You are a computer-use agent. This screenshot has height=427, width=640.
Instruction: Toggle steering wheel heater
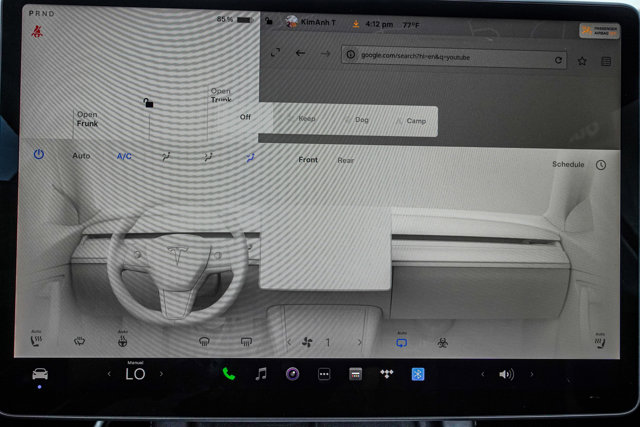pos(122,341)
